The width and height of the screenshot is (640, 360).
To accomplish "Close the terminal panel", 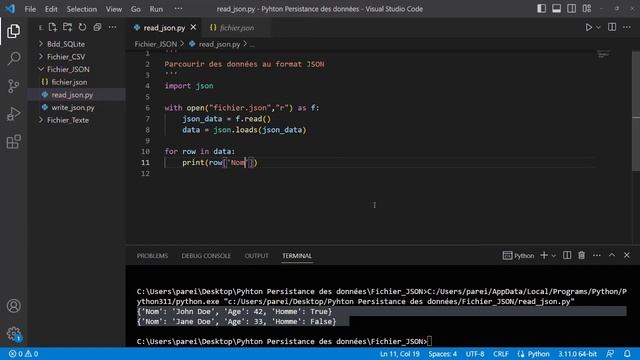I will pos(627,255).
